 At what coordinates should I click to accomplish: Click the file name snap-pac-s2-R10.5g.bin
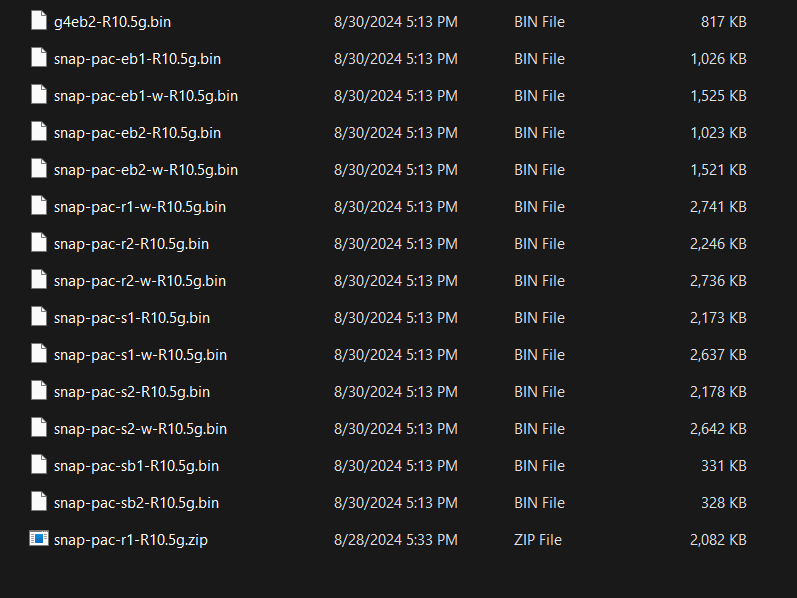[x=132, y=392]
